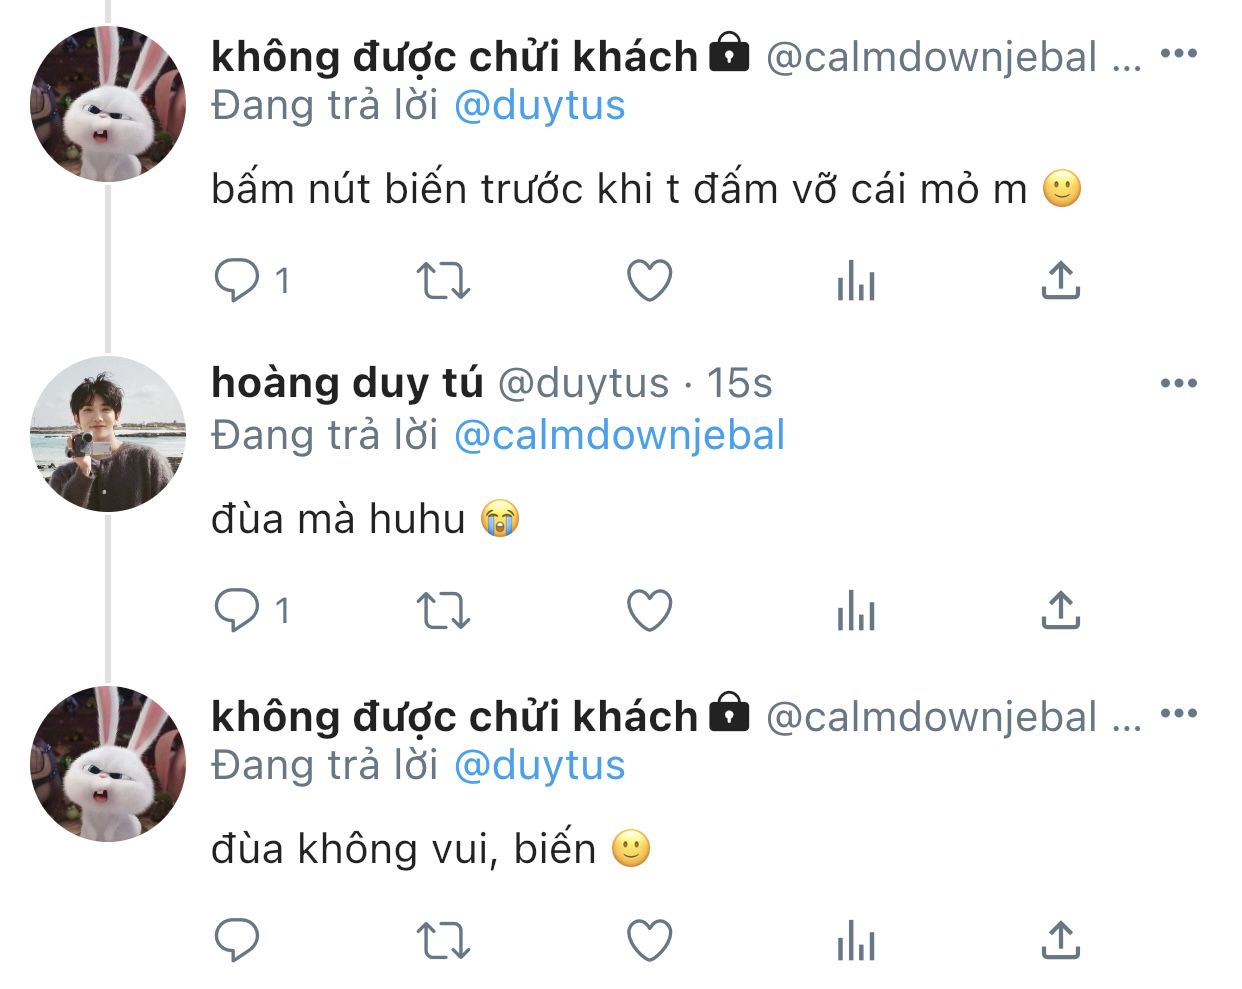Open hoàng duy tú profile picture

point(108,434)
